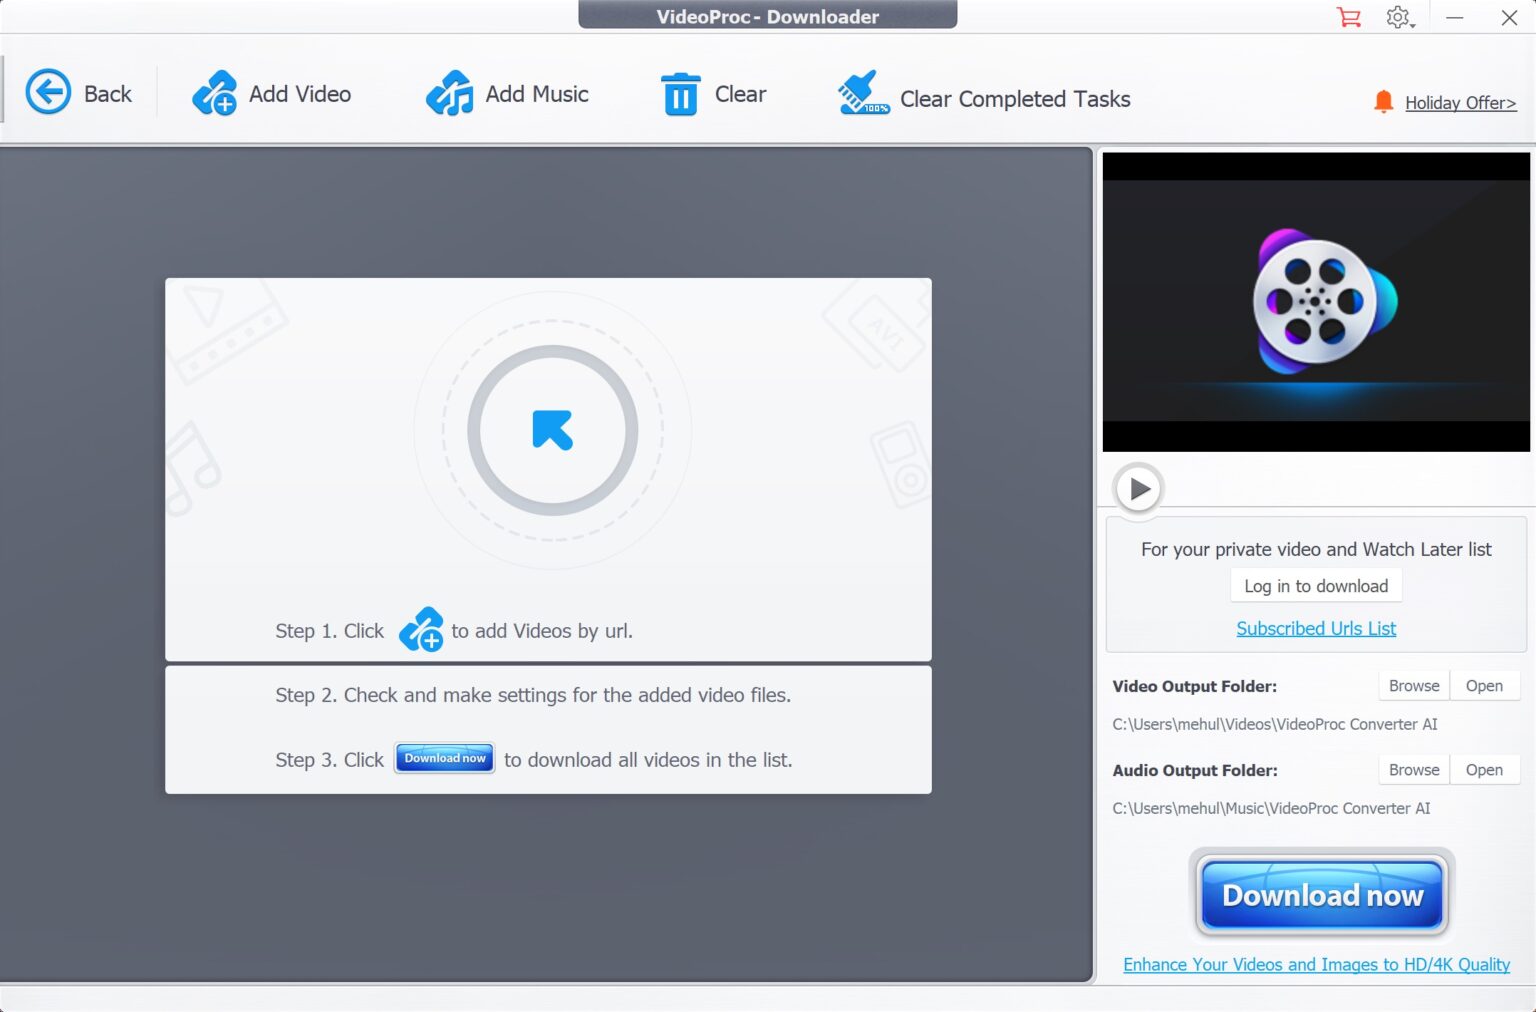Click the VideoProc preview thumbnail
The height and width of the screenshot is (1012, 1536).
(x=1315, y=301)
